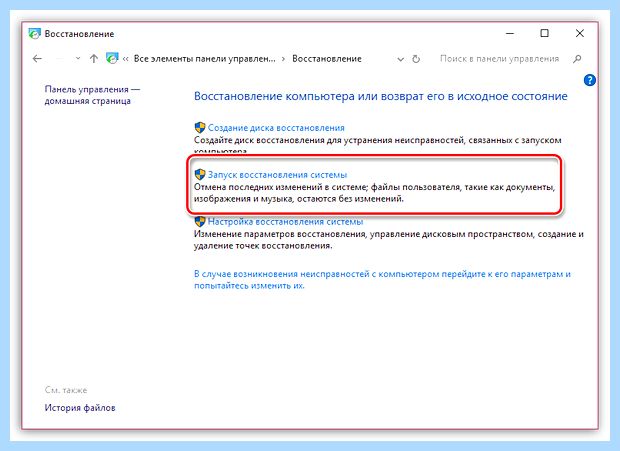Screen dimensions: 620x451
Task: Open 'Создание диска восстановления' link
Action: pos(276,128)
